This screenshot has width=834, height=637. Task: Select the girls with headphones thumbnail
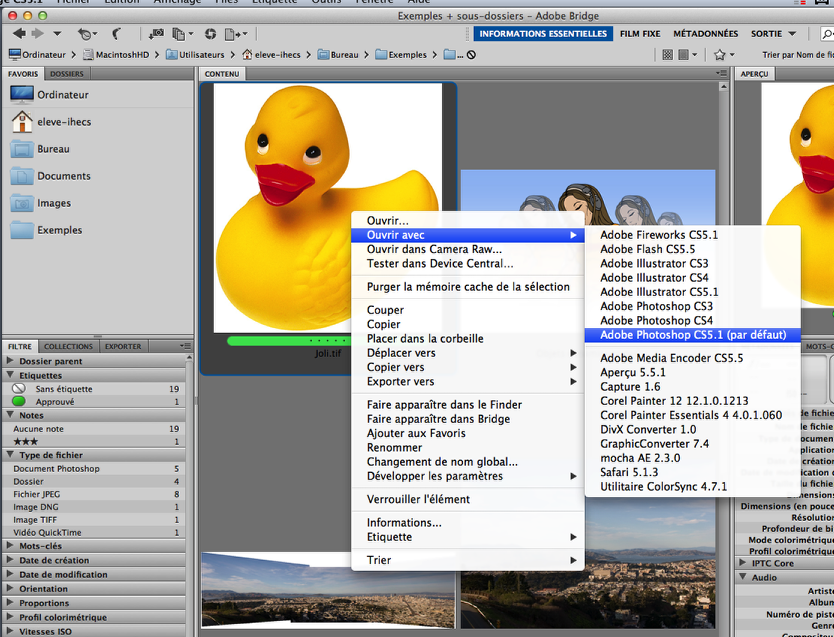pyautogui.click(x=588, y=197)
